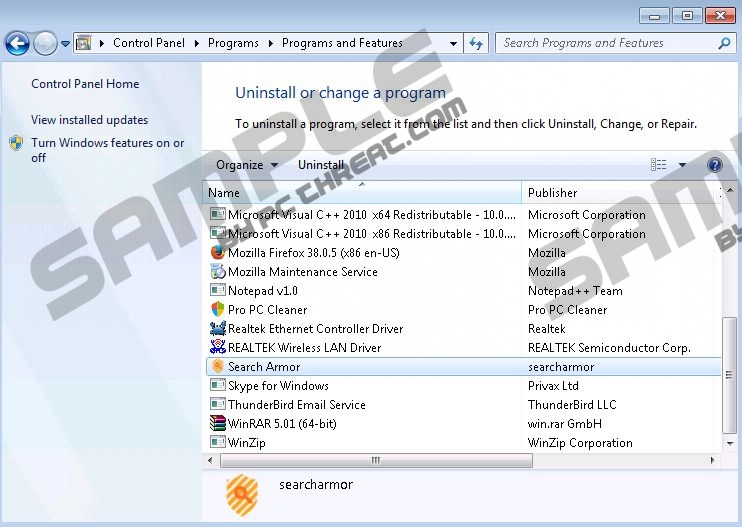Expand the Organize dropdown menu
The height and width of the screenshot is (527, 742).
[x=246, y=165]
